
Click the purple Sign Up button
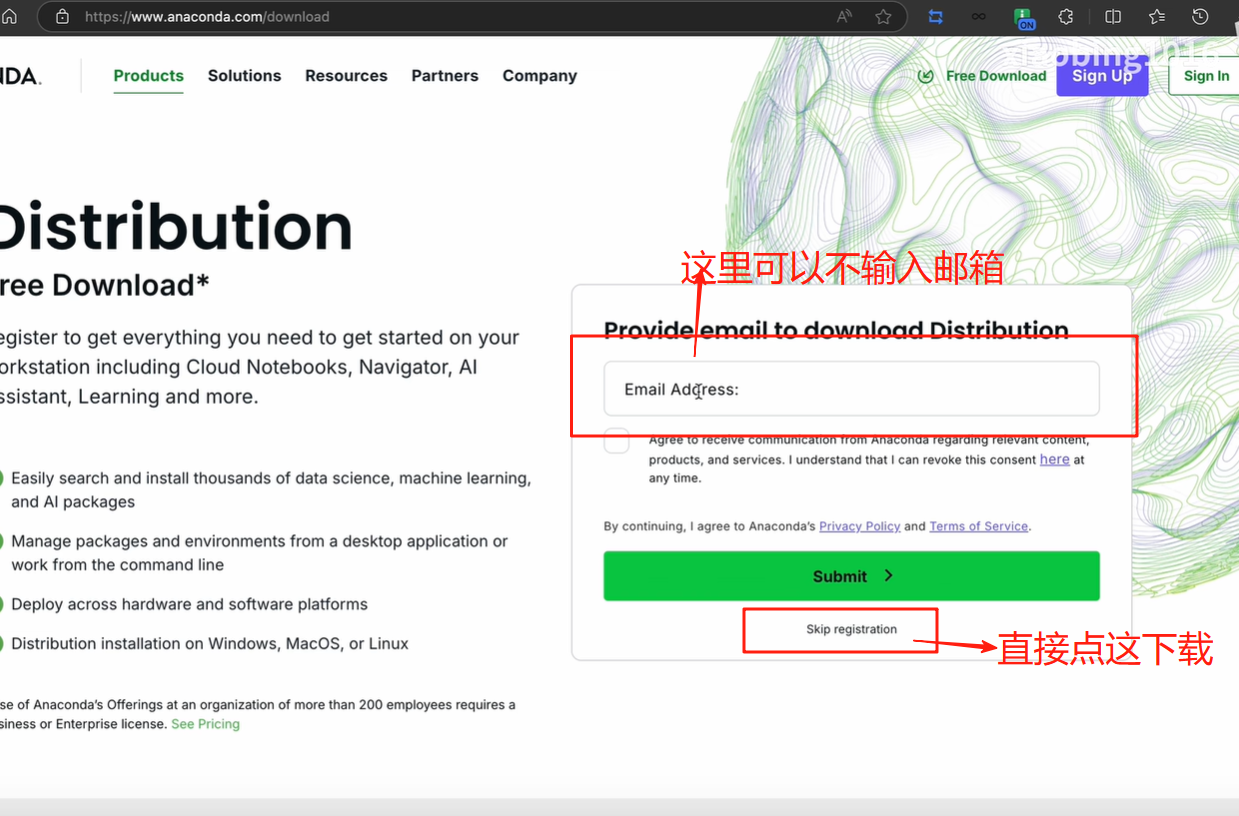pos(1102,76)
